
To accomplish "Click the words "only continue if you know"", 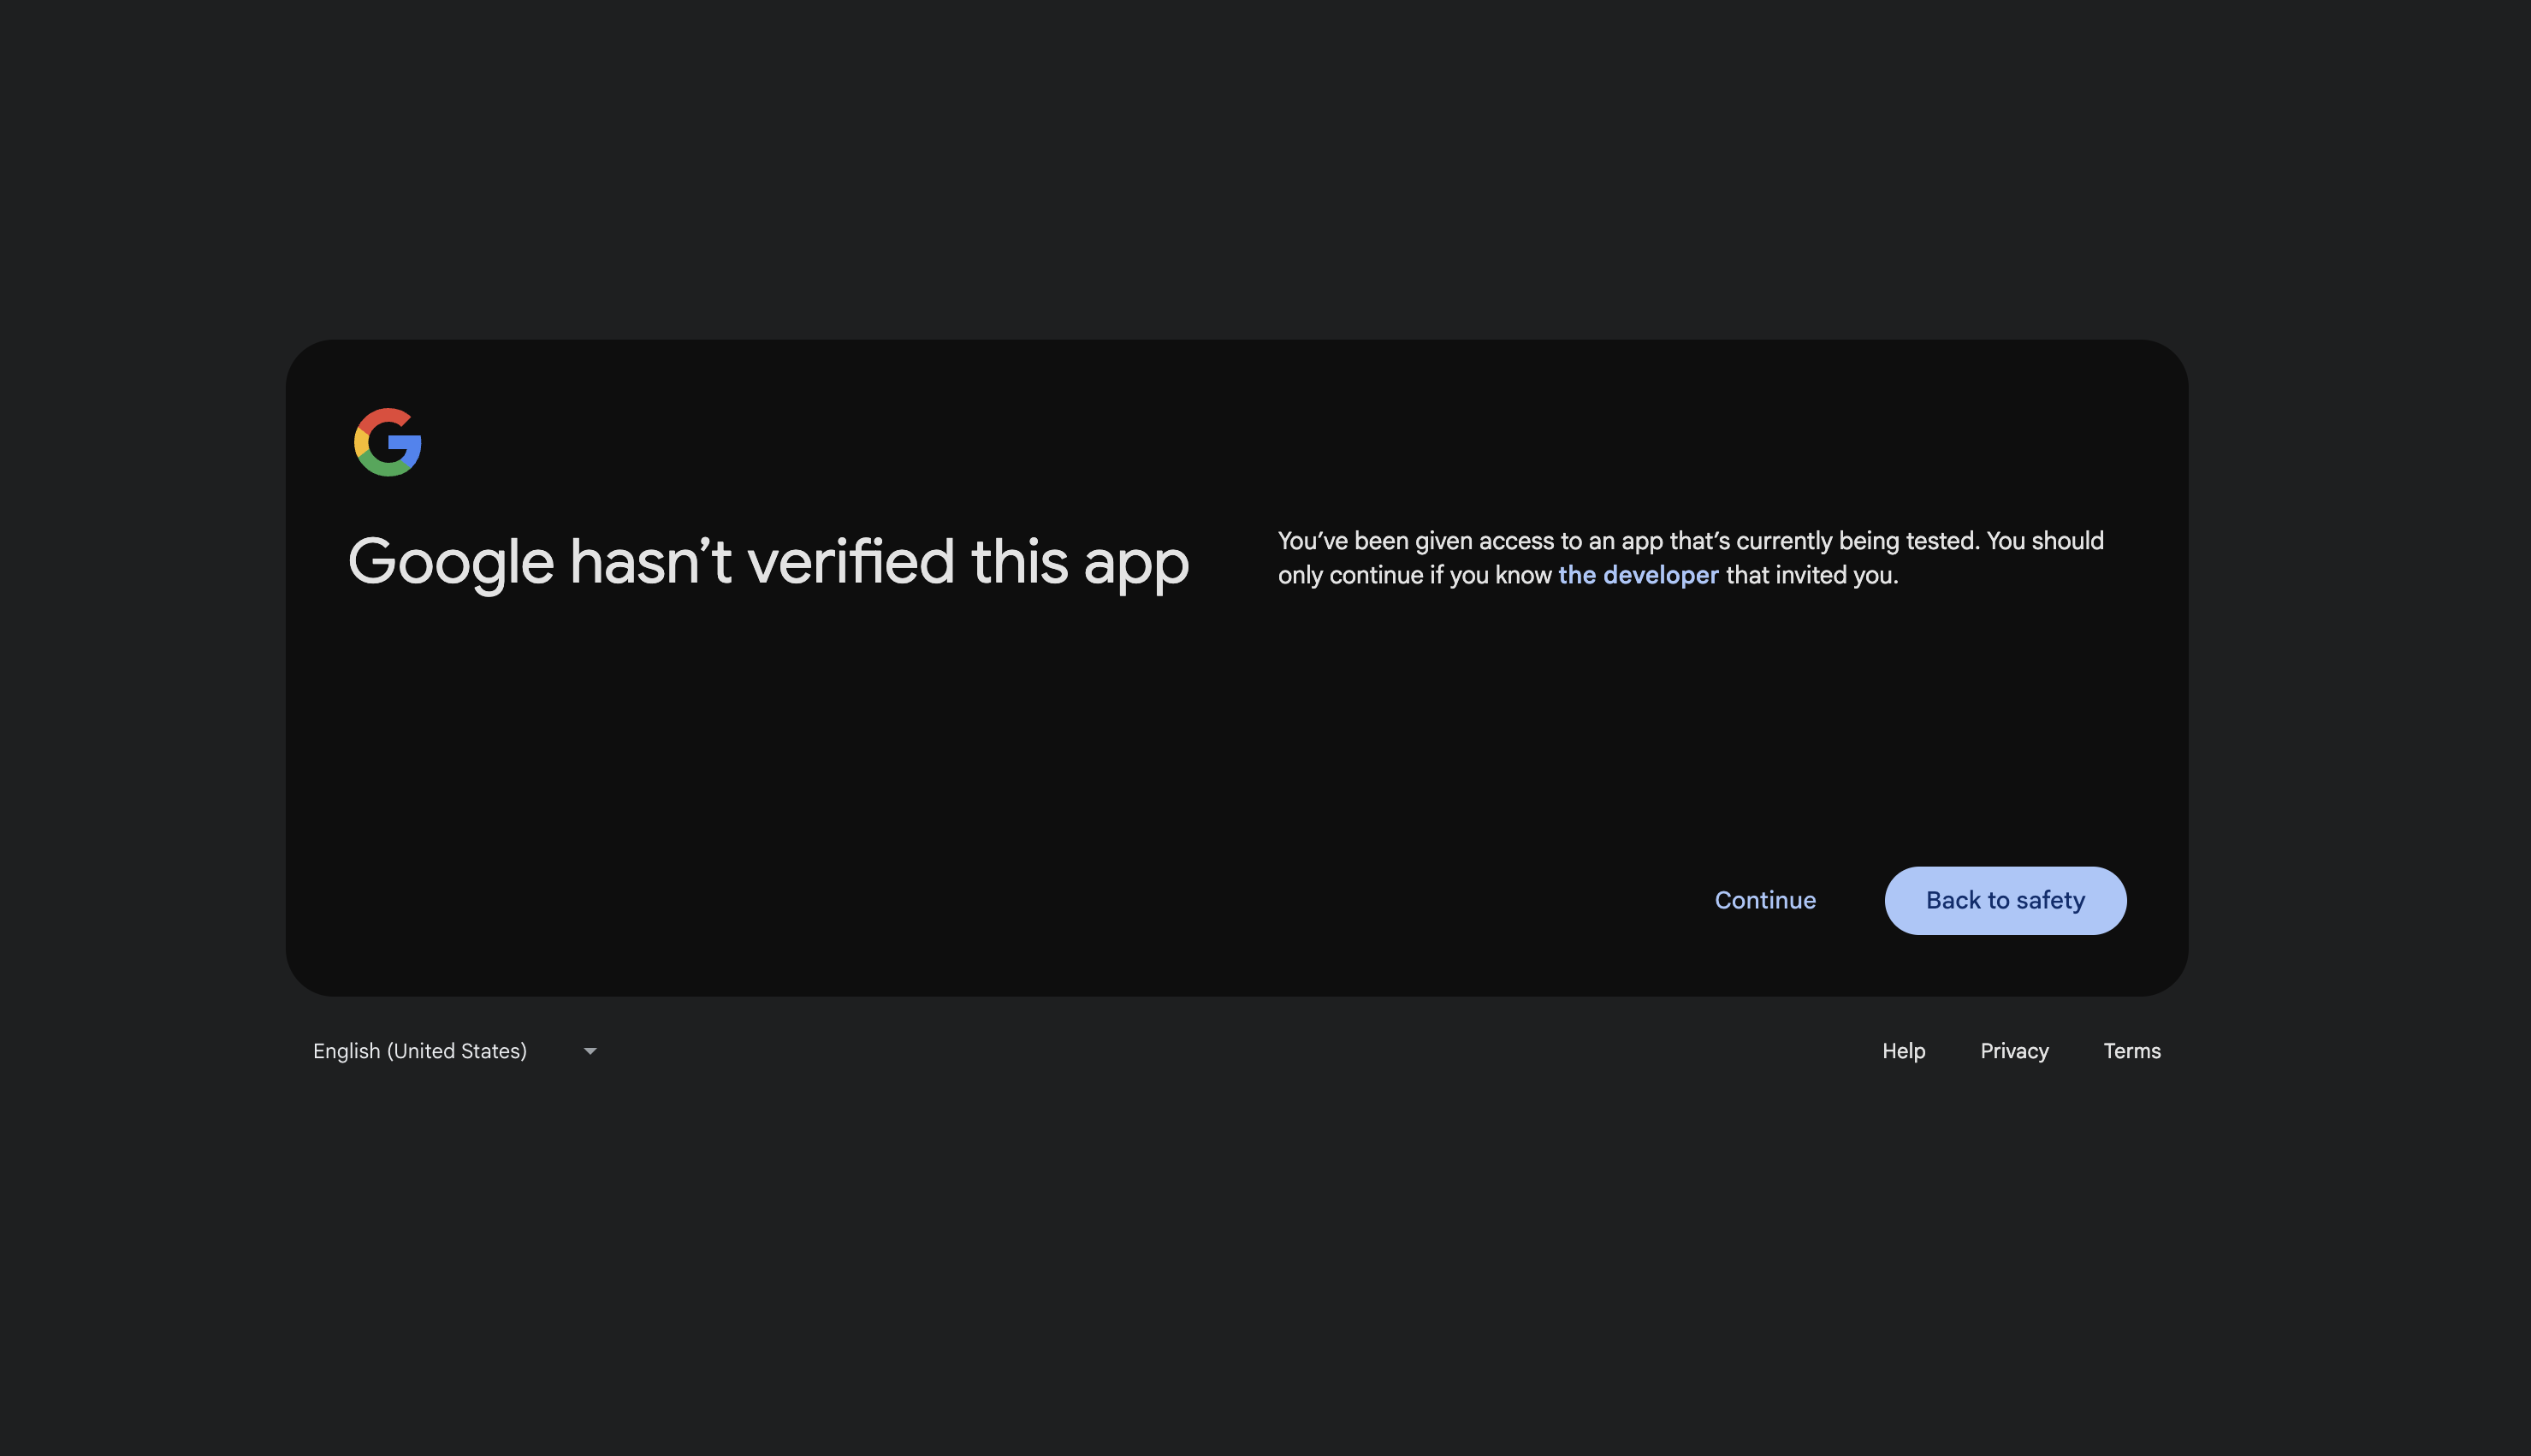I will [1415, 575].
